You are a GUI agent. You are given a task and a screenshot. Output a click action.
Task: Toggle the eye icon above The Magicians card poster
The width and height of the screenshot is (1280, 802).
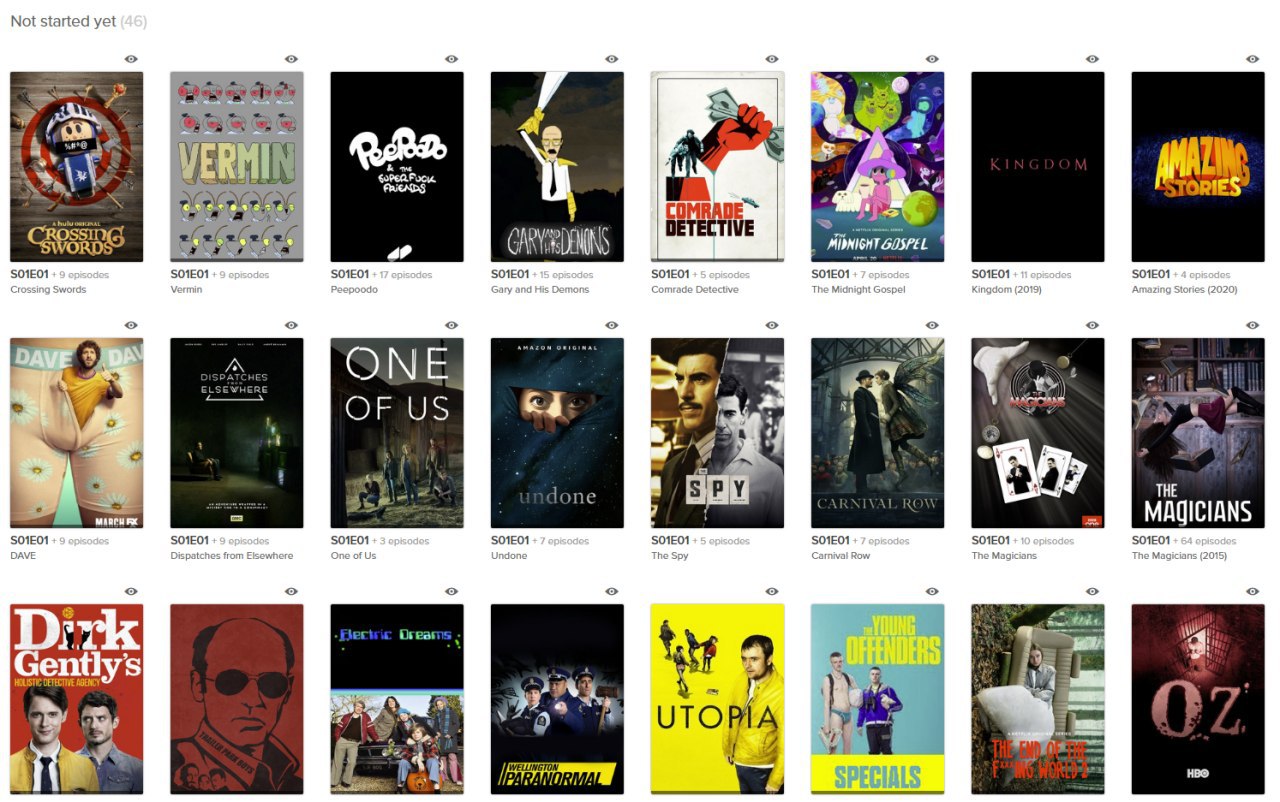(x=1091, y=325)
